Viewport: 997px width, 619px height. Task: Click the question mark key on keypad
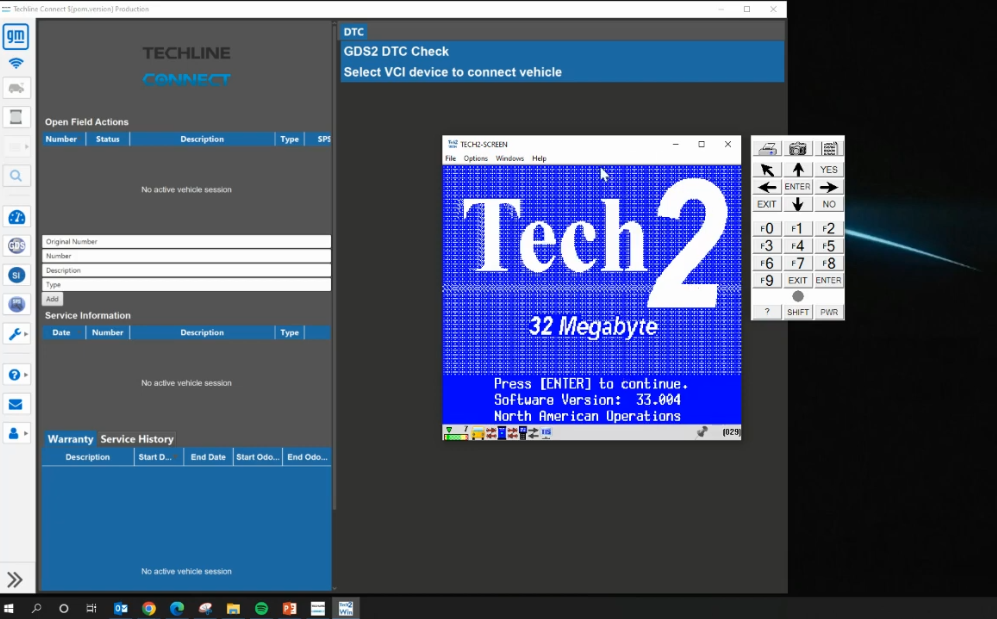point(767,312)
